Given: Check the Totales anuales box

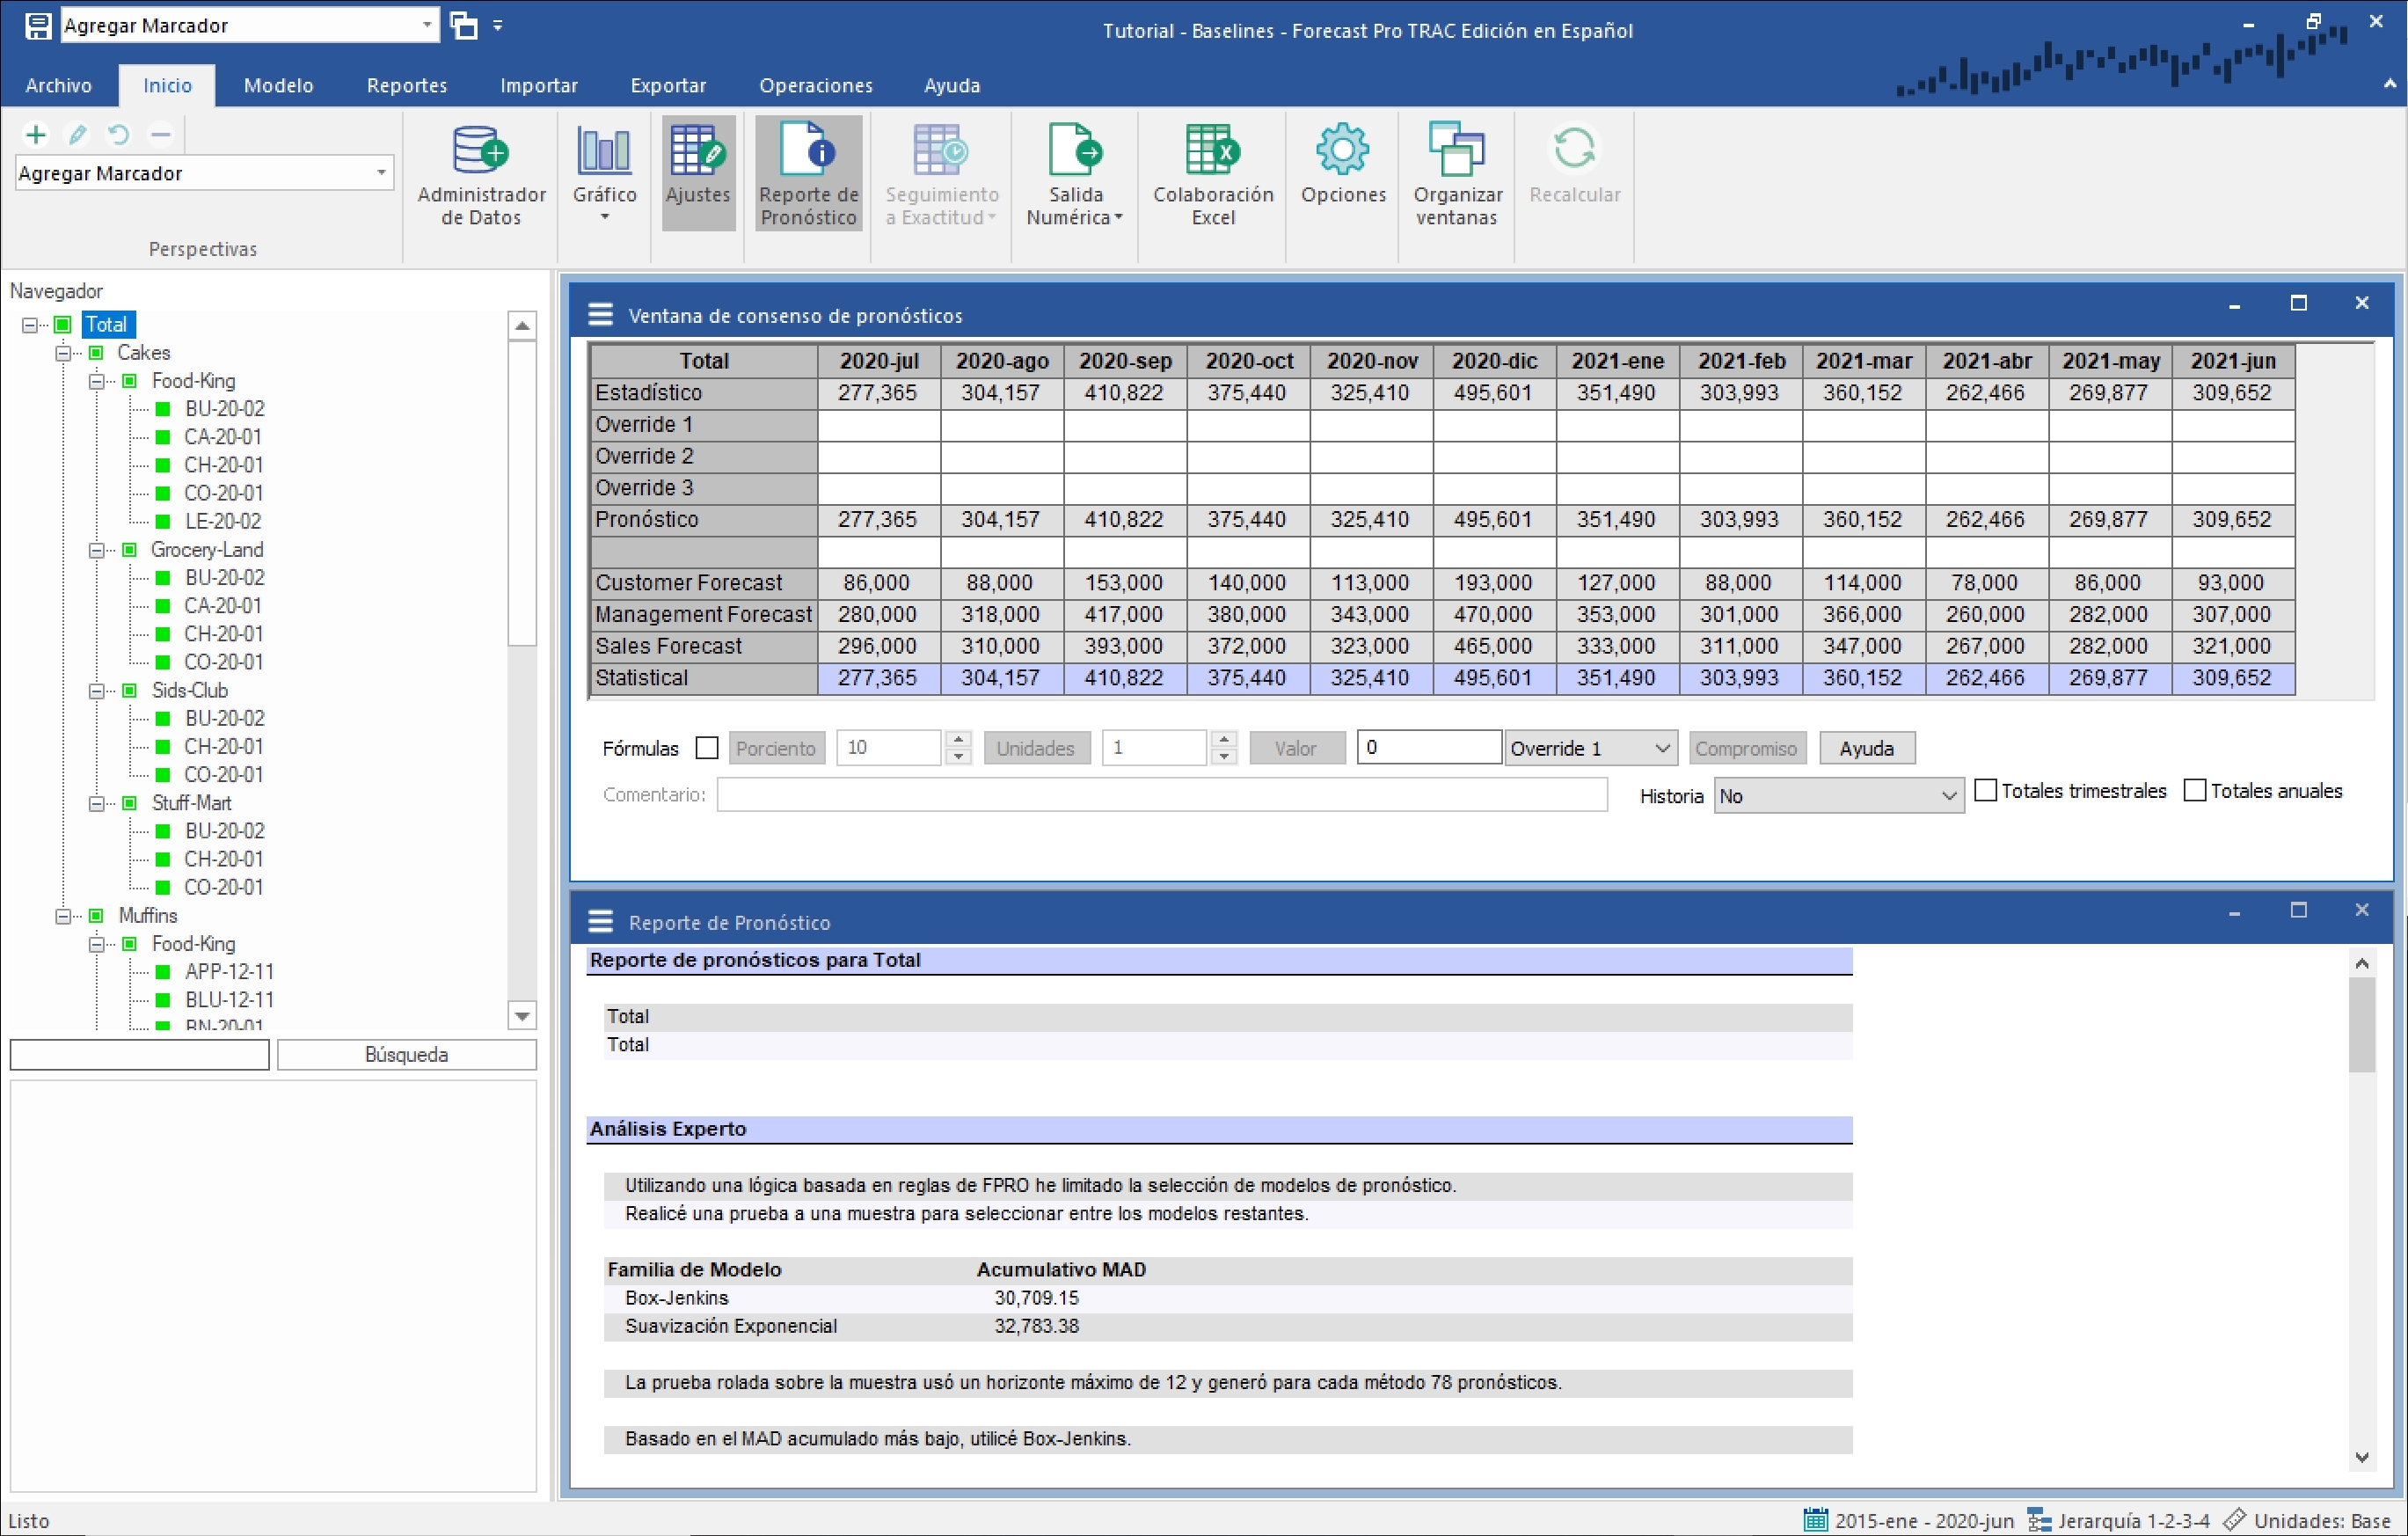Looking at the screenshot, I should [2194, 790].
